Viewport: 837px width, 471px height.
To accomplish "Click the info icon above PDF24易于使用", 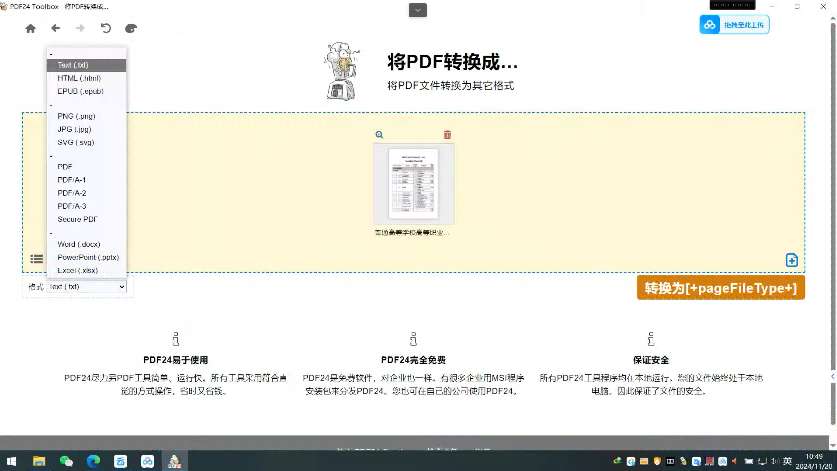I will (x=176, y=339).
